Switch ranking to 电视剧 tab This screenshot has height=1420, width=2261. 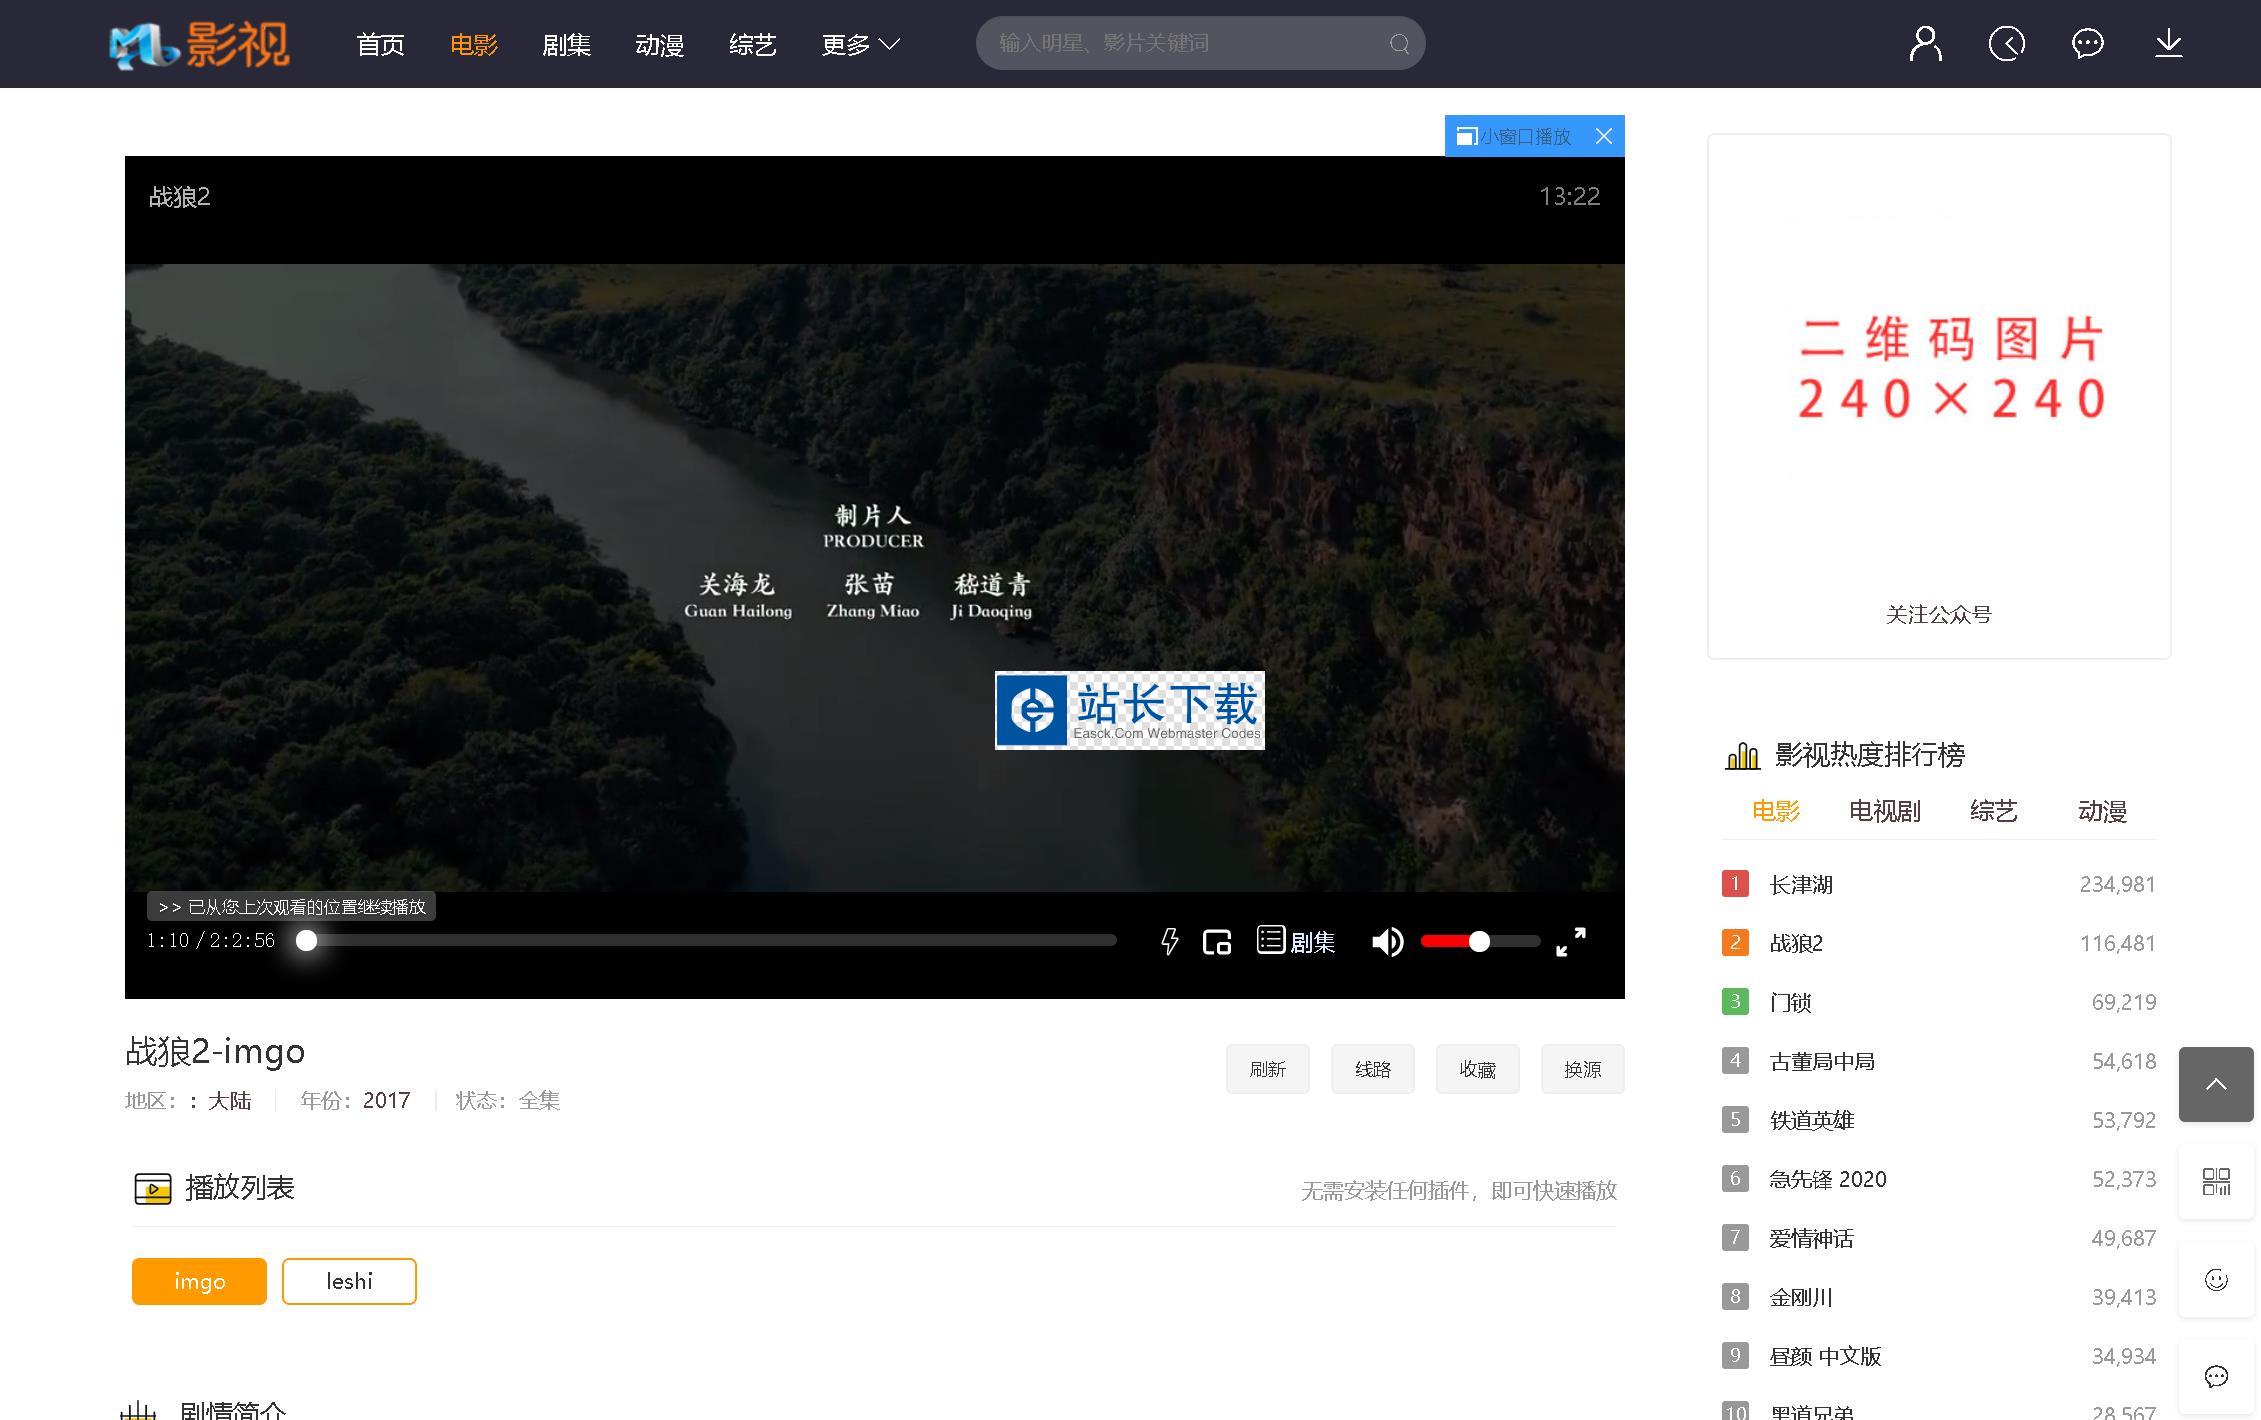[1884, 811]
